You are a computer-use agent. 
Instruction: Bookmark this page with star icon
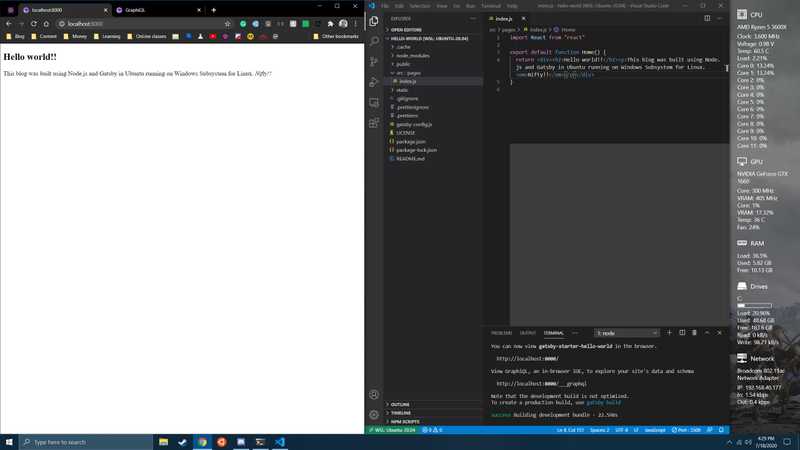[228, 23]
